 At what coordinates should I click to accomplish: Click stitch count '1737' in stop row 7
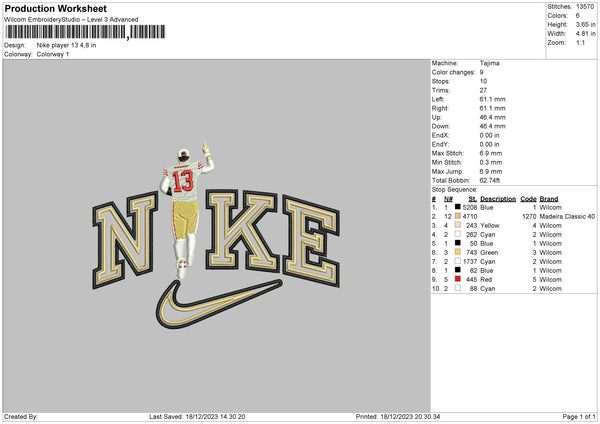470,261
